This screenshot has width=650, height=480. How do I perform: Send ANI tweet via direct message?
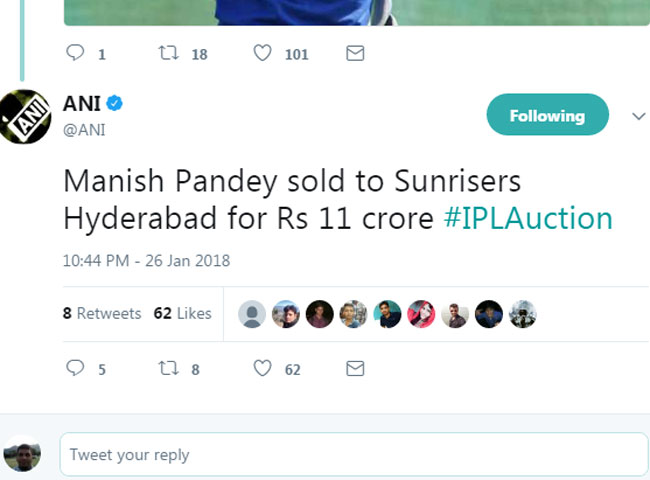[354, 368]
